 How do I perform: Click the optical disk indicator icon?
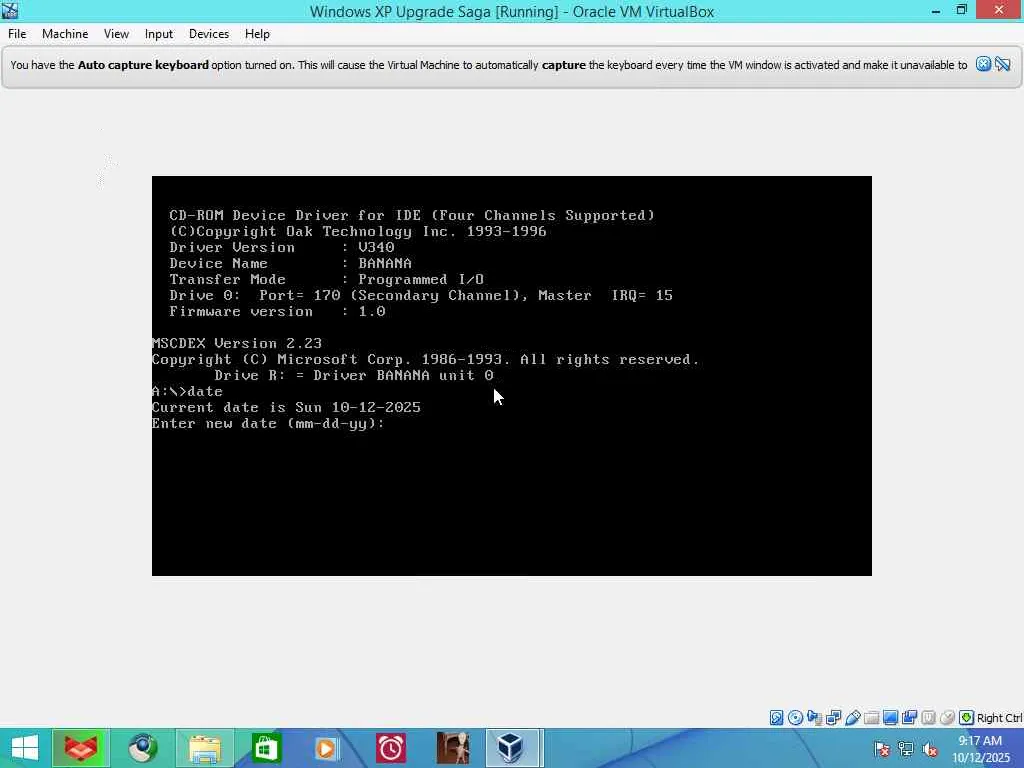pyautogui.click(x=795, y=718)
